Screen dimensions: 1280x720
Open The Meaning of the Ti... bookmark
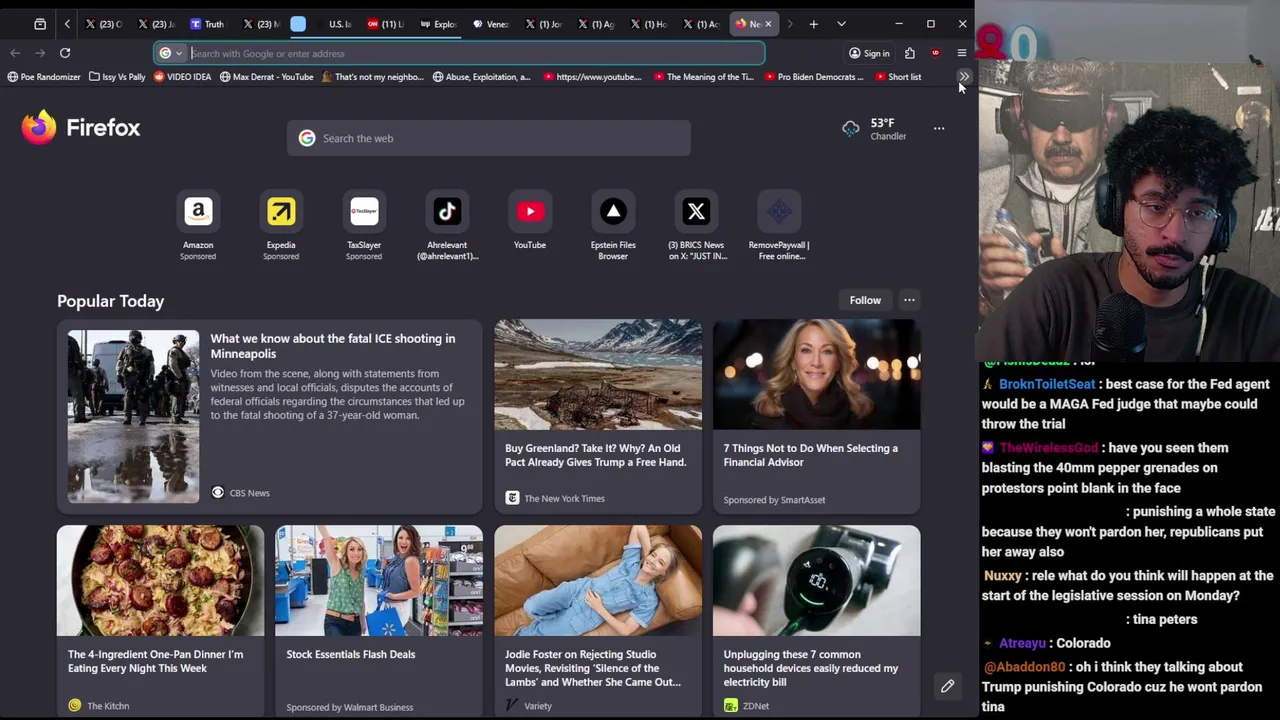[x=704, y=77]
